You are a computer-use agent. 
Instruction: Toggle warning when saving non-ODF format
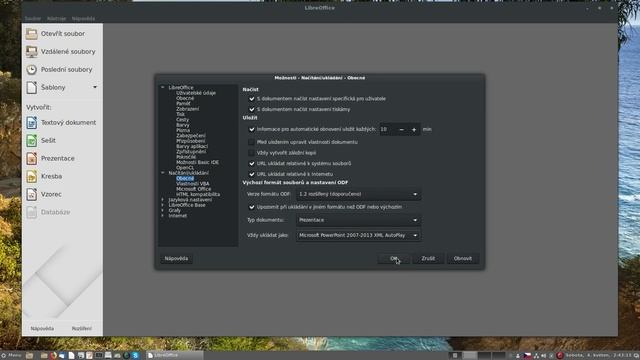(251, 207)
